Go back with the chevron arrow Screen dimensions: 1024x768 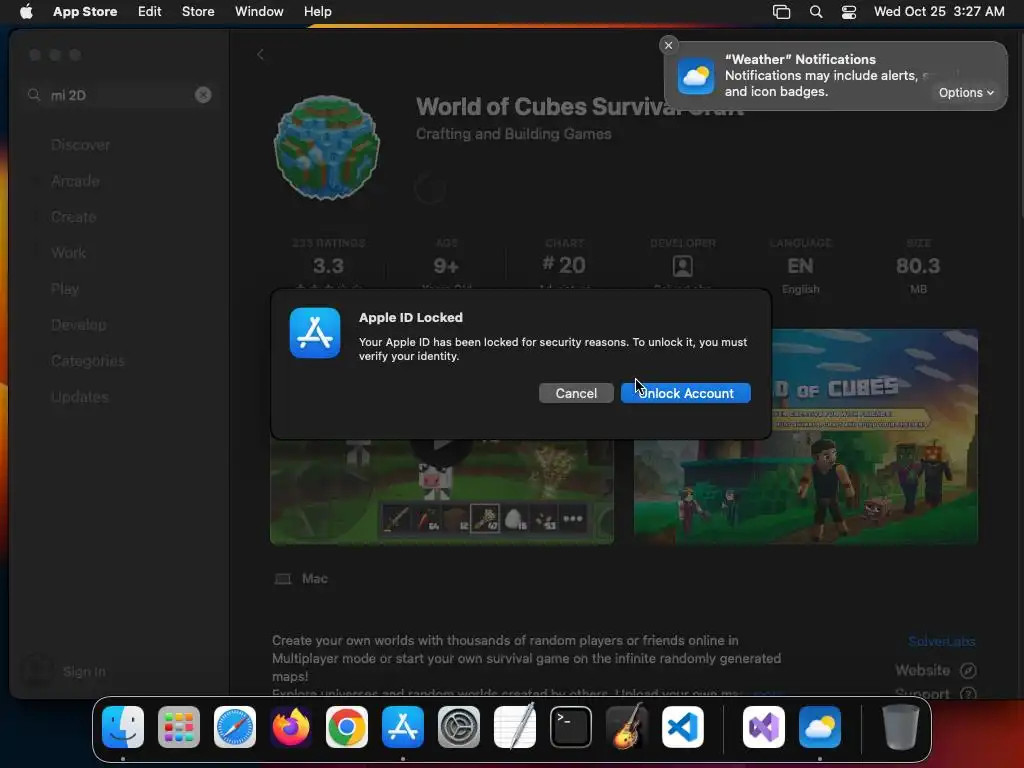(261, 55)
